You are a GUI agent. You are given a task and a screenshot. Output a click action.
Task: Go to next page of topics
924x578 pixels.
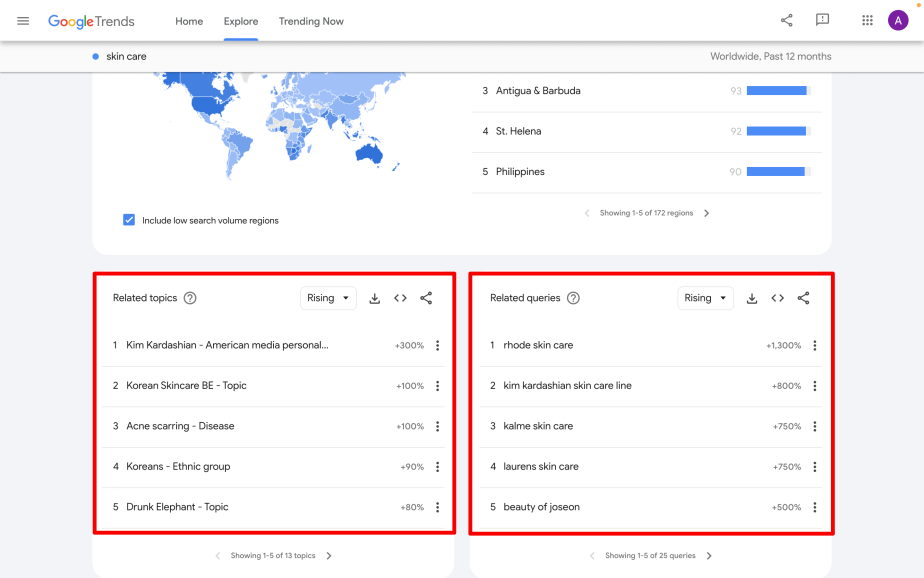point(329,556)
